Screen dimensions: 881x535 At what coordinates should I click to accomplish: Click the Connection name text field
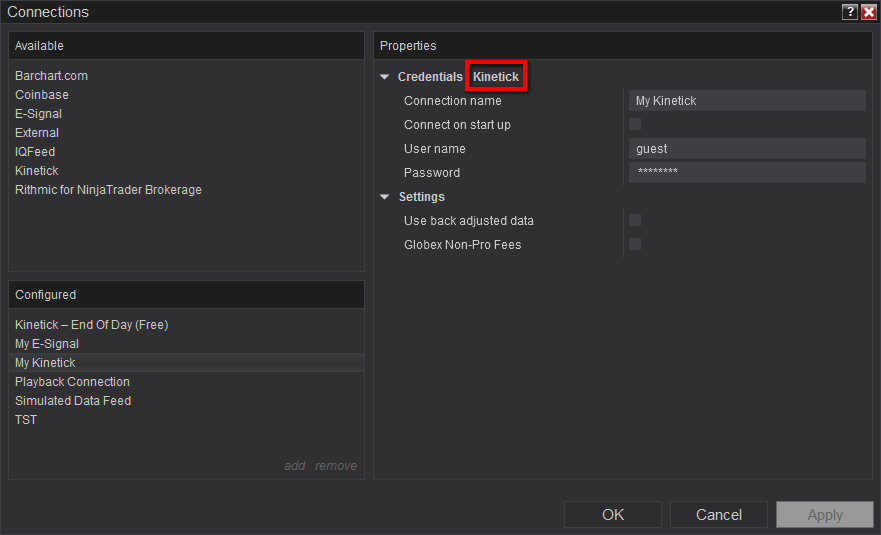pos(746,101)
